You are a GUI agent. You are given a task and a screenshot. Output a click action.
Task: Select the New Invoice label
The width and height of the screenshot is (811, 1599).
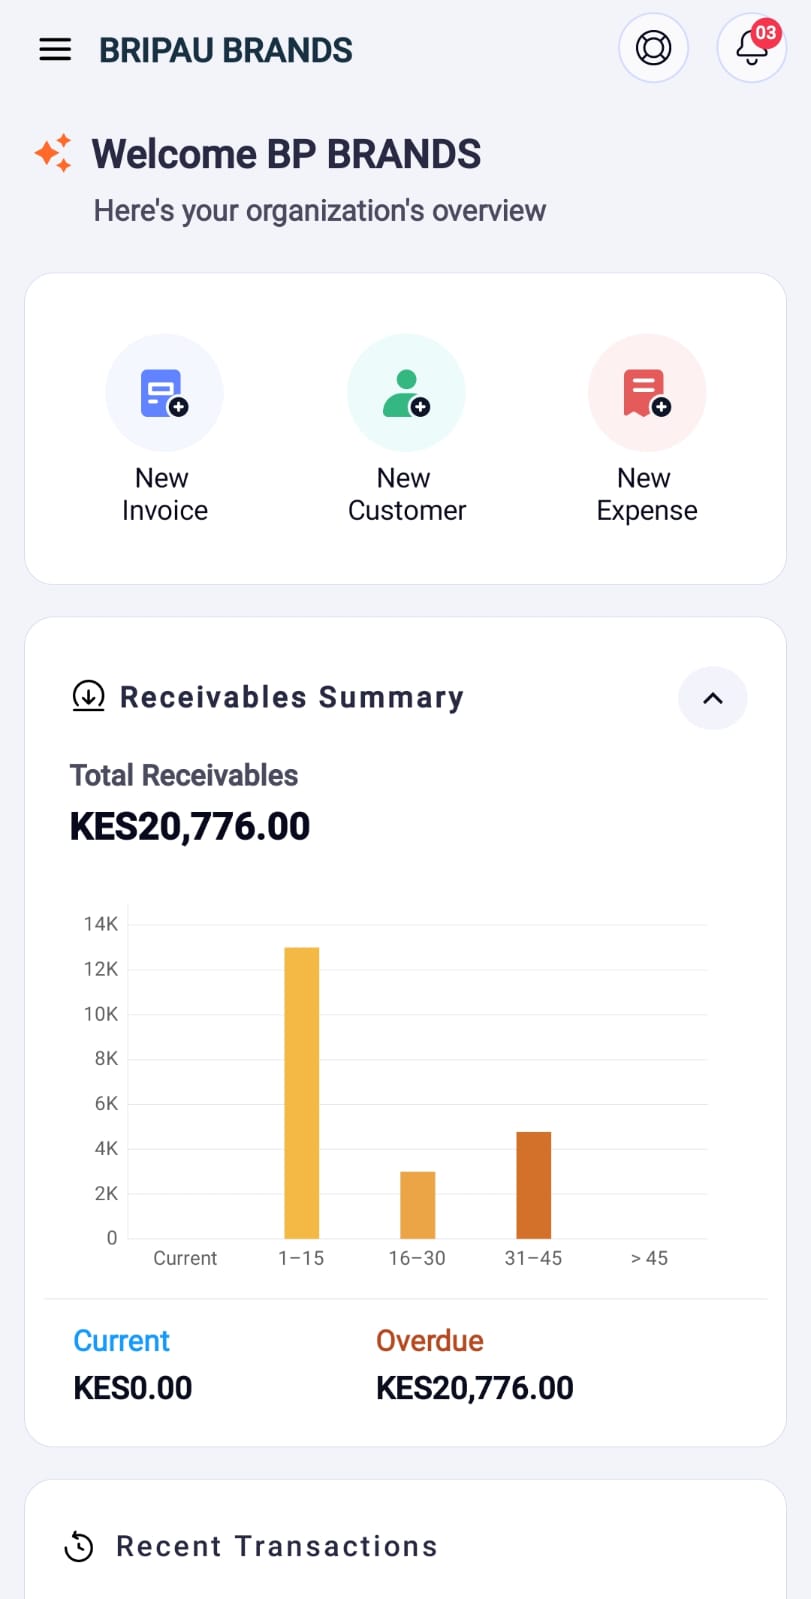click(x=164, y=494)
